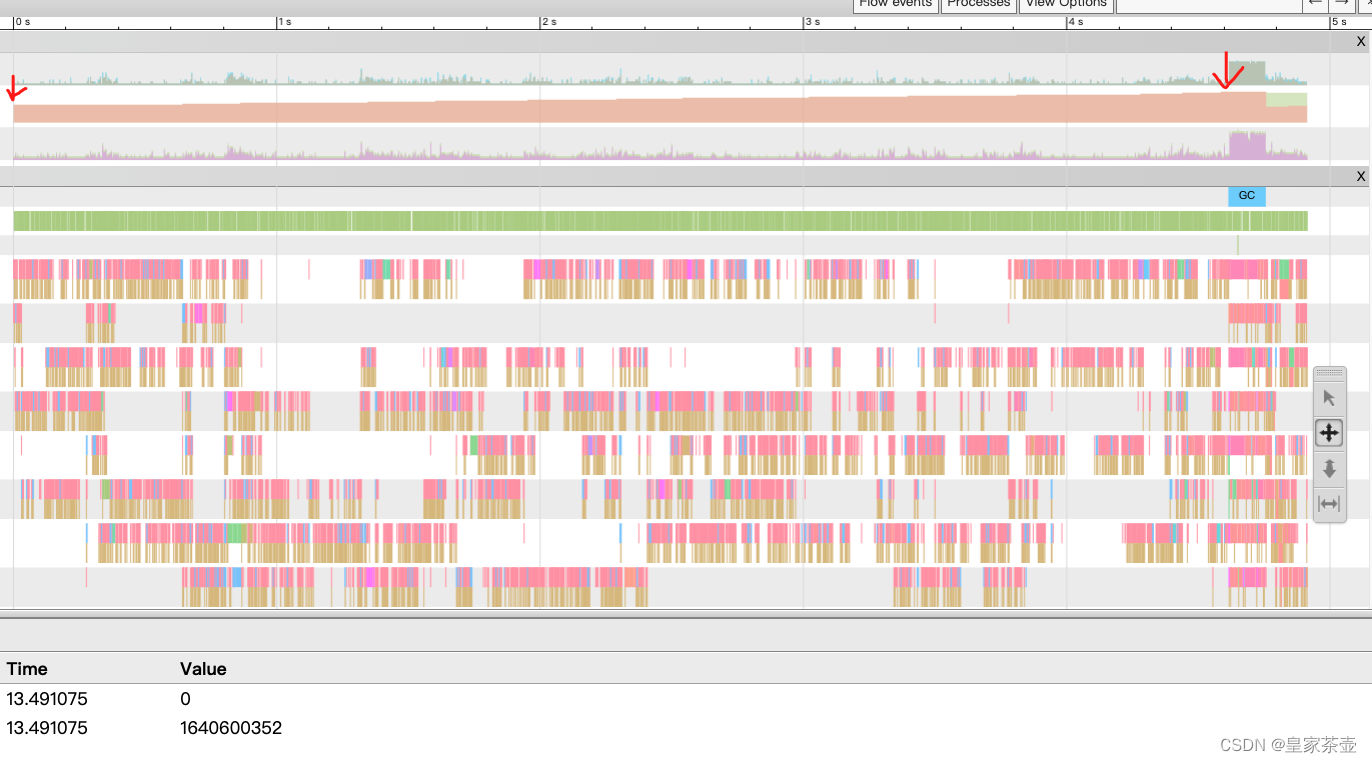The image size is (1372, 763).
Task: Click the 4 s ruler mark
Action: click(x=1076, y=21)
